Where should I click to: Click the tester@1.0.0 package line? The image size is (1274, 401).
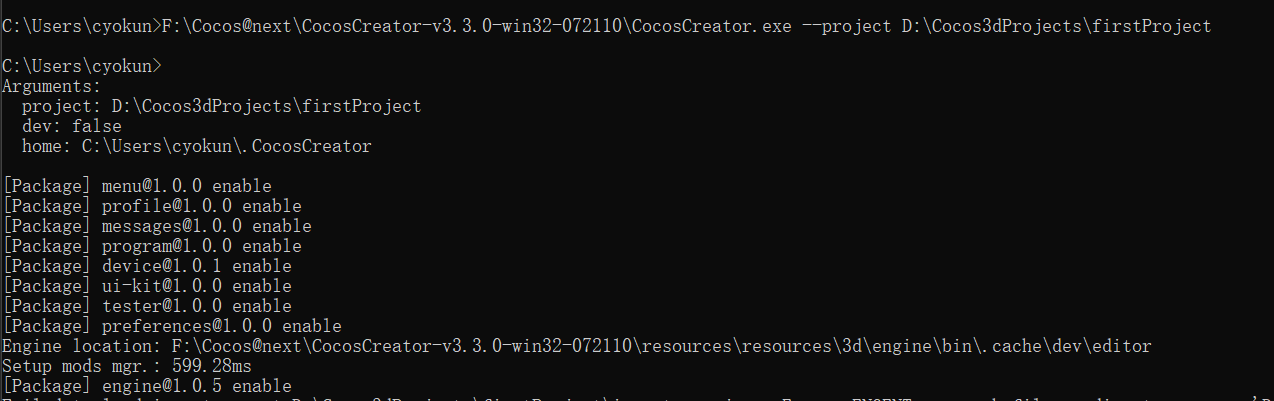tap(147, 306)
